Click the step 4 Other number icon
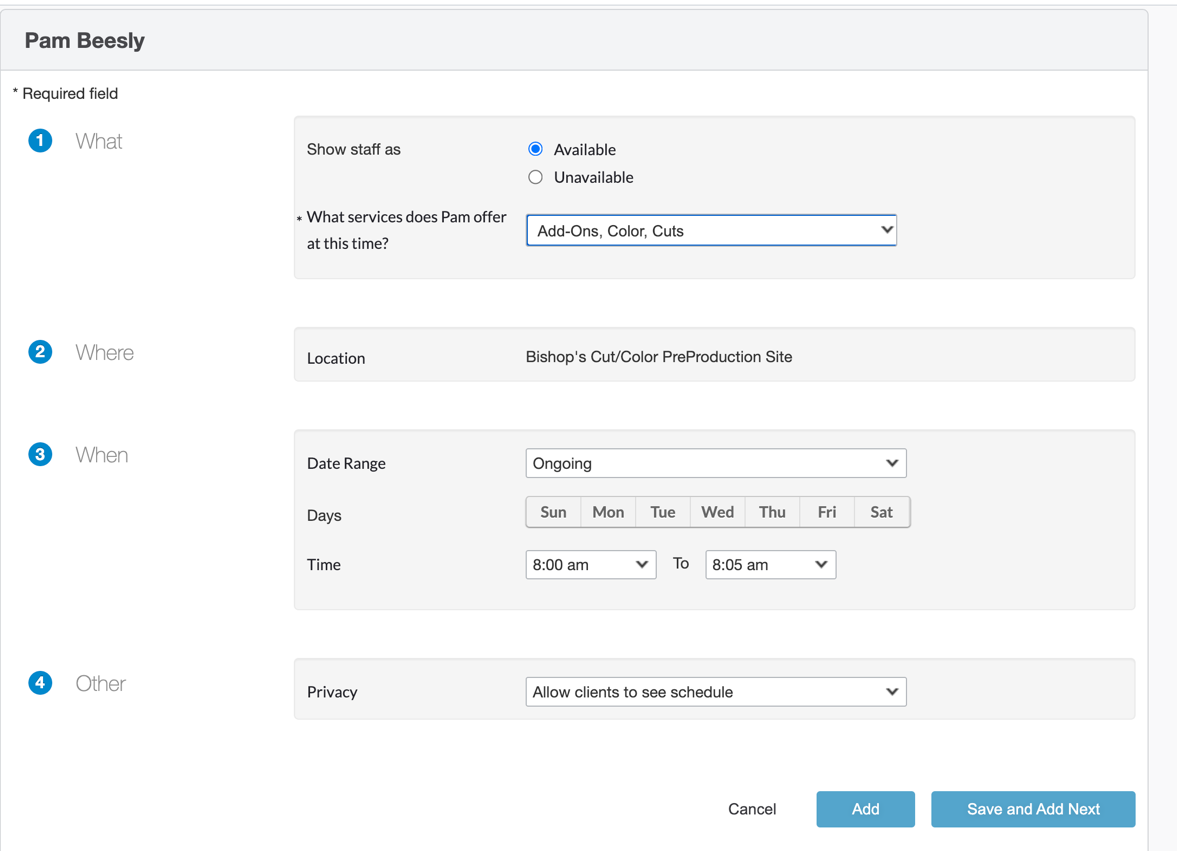This screenshot has width=1177, height=851. pos(40,683)
